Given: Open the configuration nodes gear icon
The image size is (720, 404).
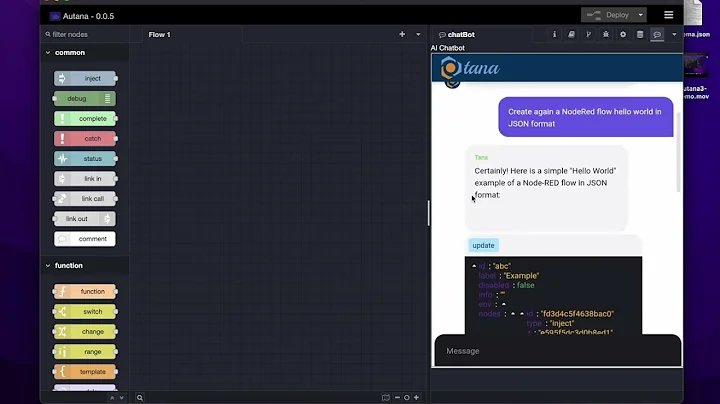Looking at the screenshot, I should pyautogui.click(x=623, y=34).
